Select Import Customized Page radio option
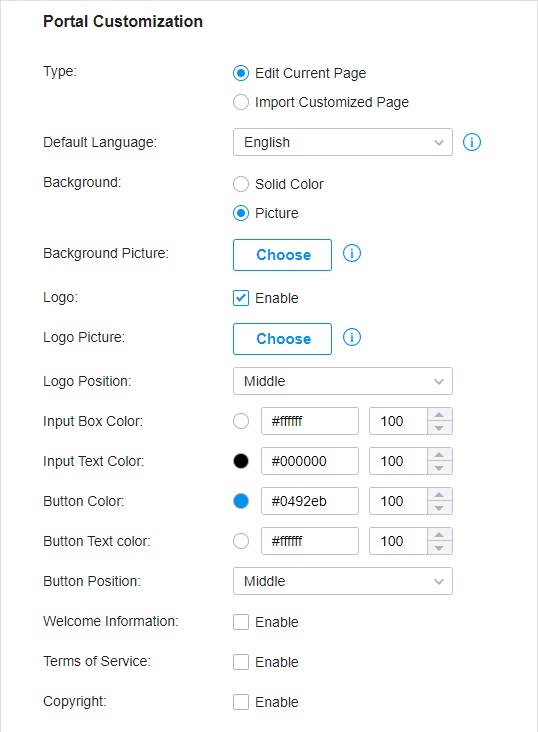The height and width of the screenshot is (732, 538). [241, 102]
